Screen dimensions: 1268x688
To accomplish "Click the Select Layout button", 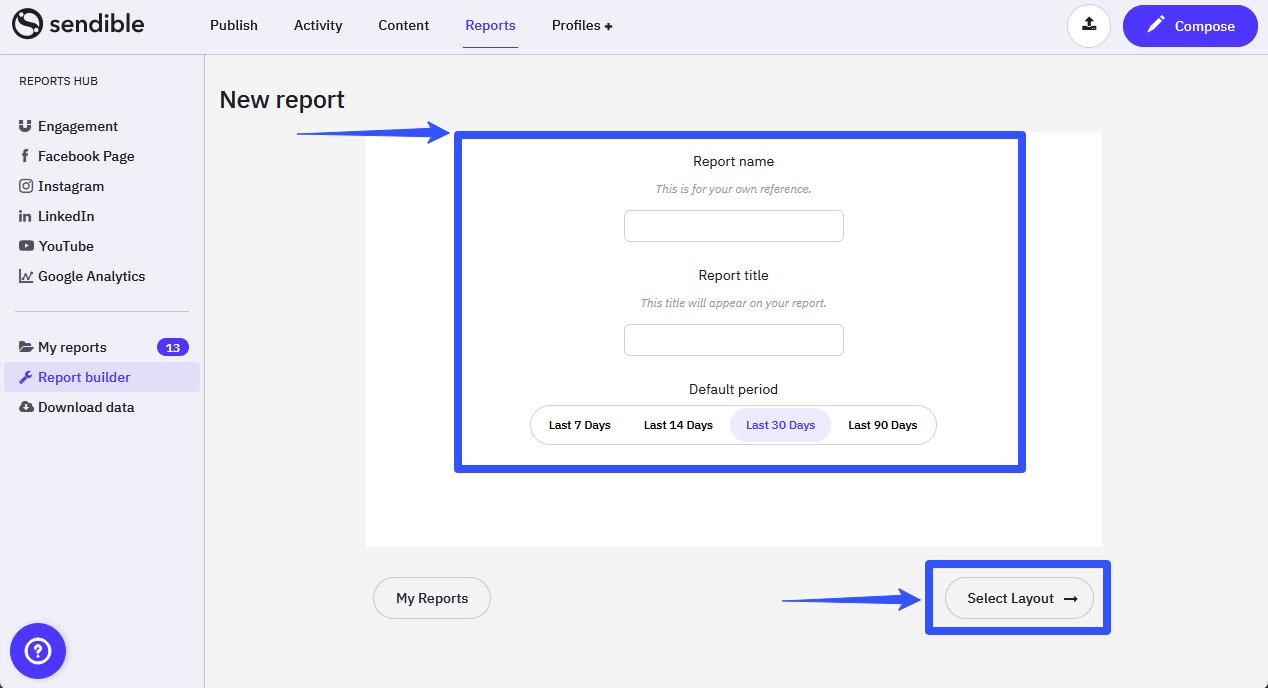I will pyautogui.click(x=1018, y=598).
